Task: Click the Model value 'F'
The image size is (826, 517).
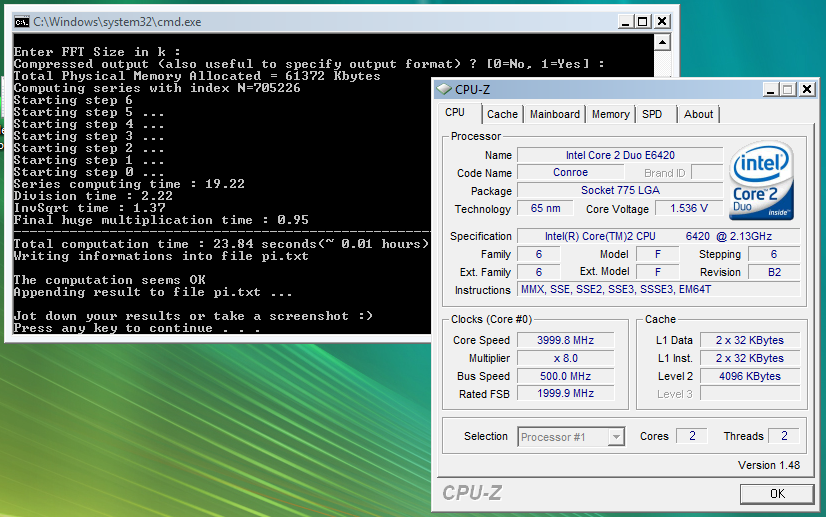Action: (x=657, y=254)
